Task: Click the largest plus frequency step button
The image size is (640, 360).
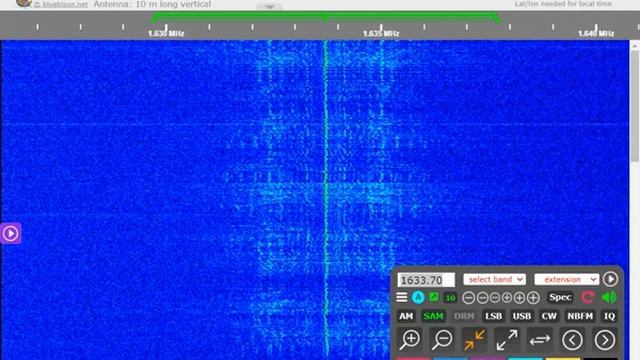Action: 533,298
